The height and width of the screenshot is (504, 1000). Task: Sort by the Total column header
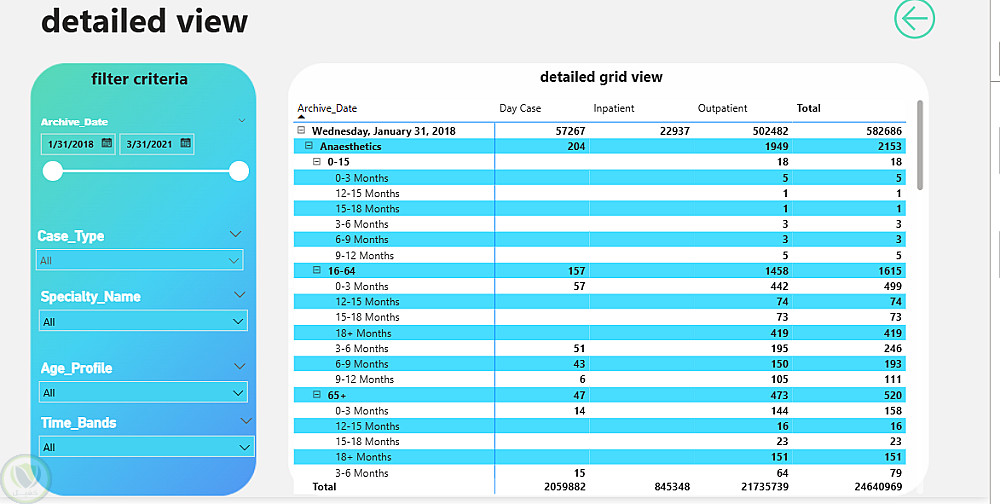pyautogui.click(x=808, y=108)
